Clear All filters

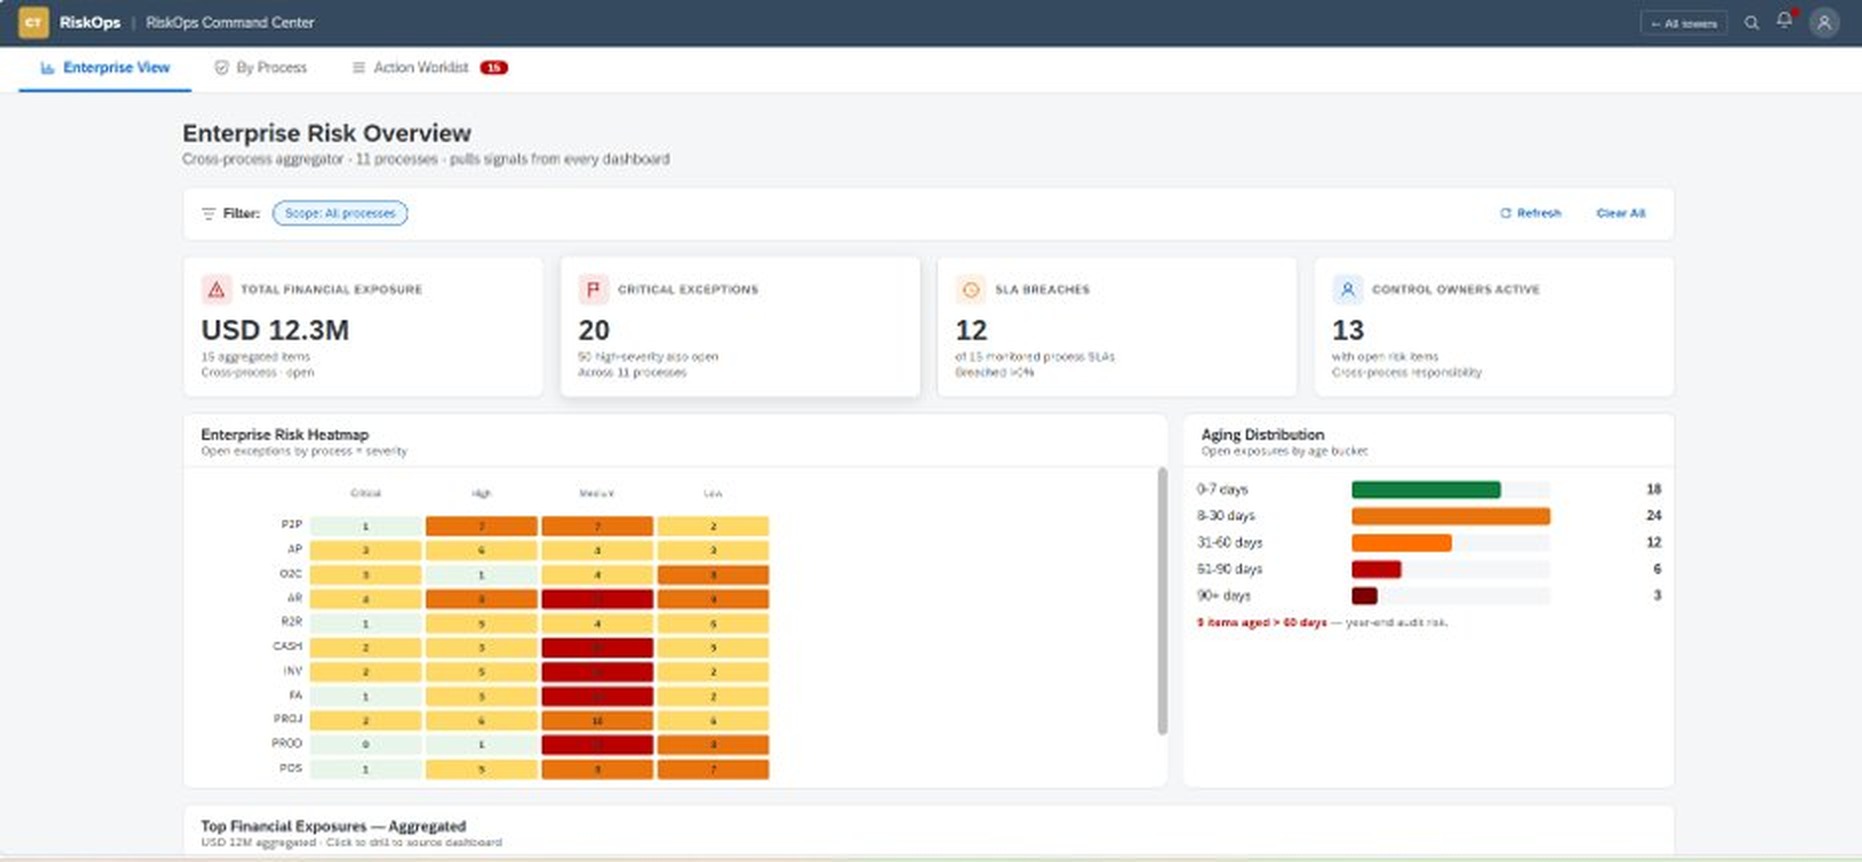[x=1621, y=213]
